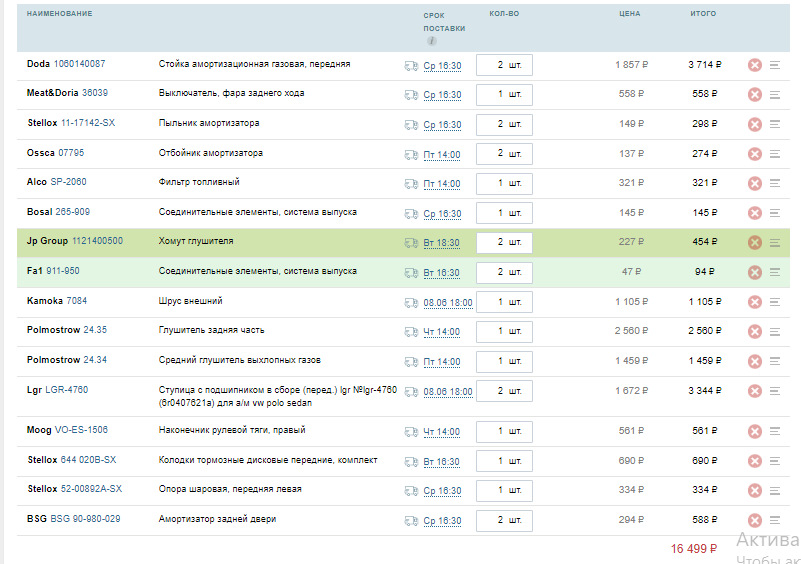Click description Шрус внешний
The width and height of the screenshot is (801, 564).
pos(191,301)
